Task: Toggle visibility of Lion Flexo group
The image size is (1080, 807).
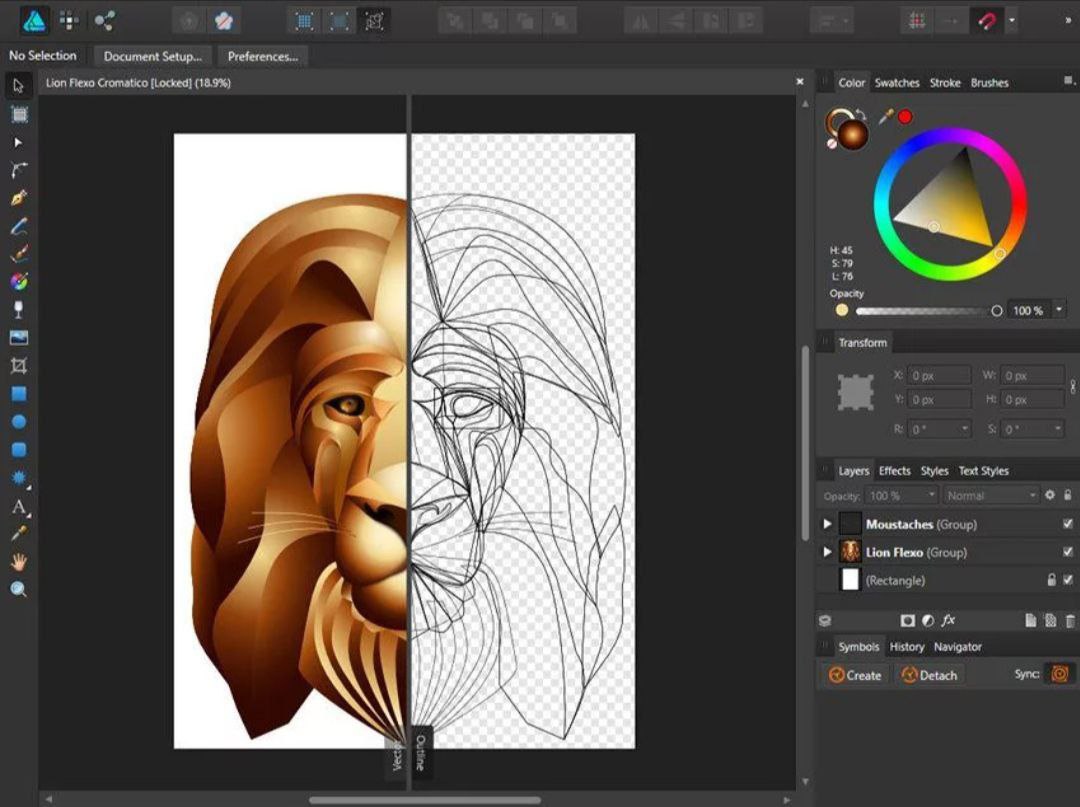Action: (x=1067, y=552)
